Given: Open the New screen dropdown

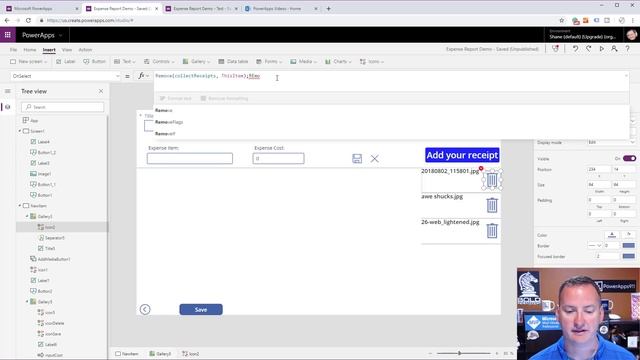Looking at the screenshot, I should coord(29,62).
